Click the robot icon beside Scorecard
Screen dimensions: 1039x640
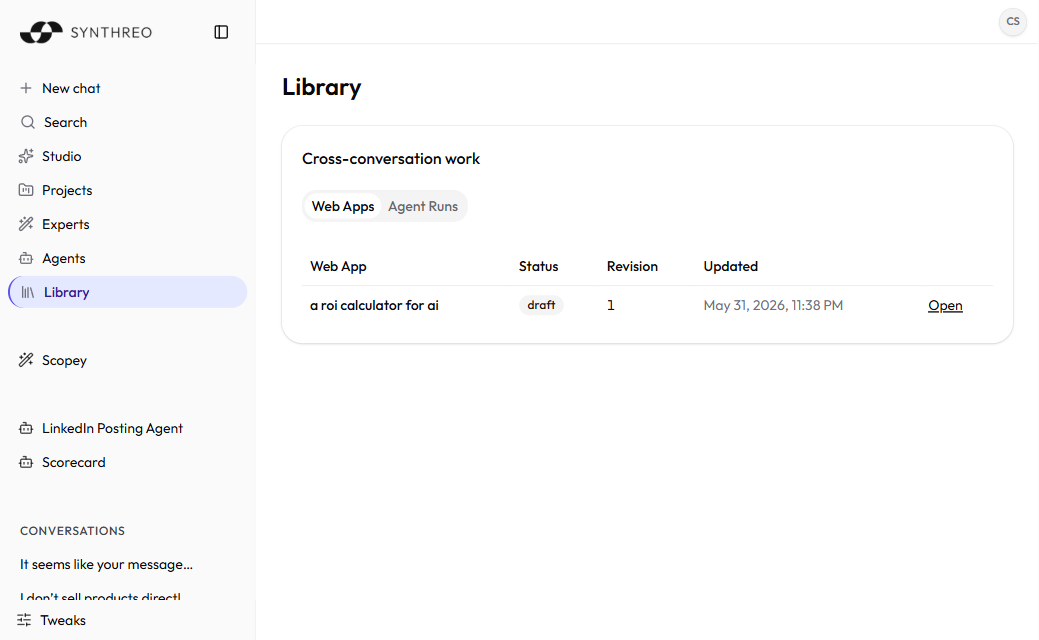tap(26, 462)
